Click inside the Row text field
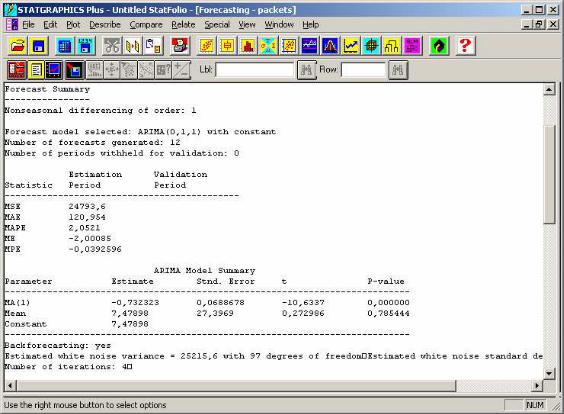The width and height of the screenshot is (564, 414). pyautogui.click(x=363, y=70)
